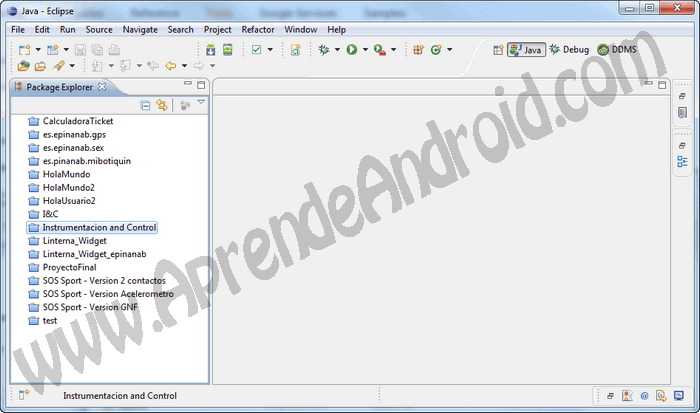
Task: Open the New Java Class dropdown arrow
Action: tap(450, 50)
